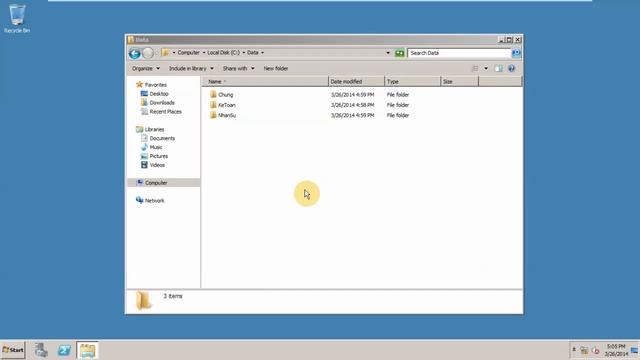This screenshot has height=360, width=640.
Task: Click File folder type in Chung row
Action: [x=398, y=95]
